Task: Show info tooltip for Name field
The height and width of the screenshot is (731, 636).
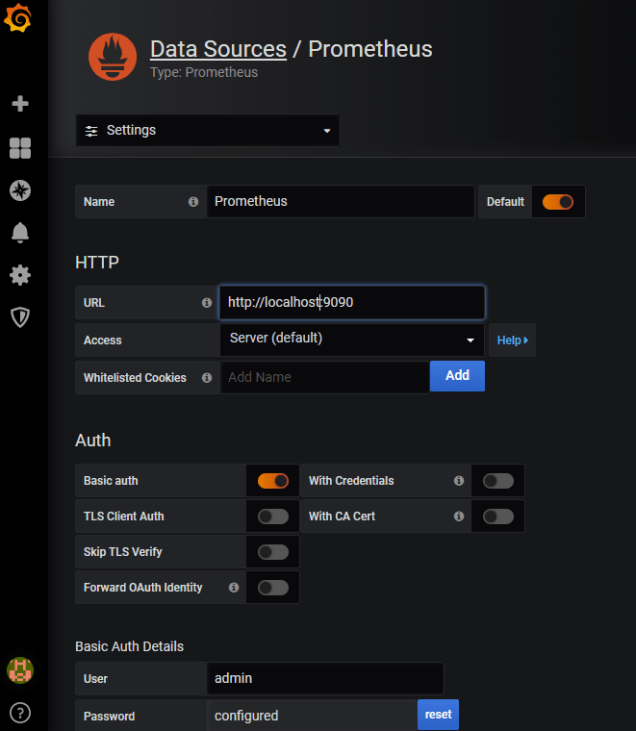Action: (193, 201)
